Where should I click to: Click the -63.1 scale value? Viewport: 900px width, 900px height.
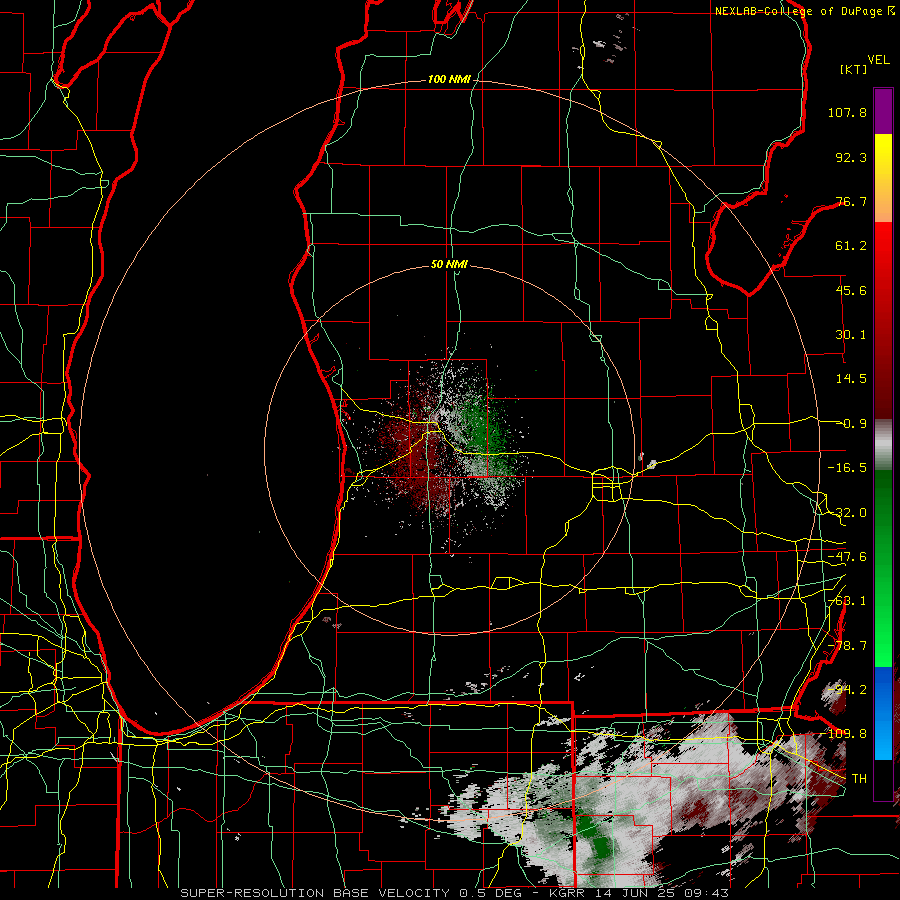847,601
